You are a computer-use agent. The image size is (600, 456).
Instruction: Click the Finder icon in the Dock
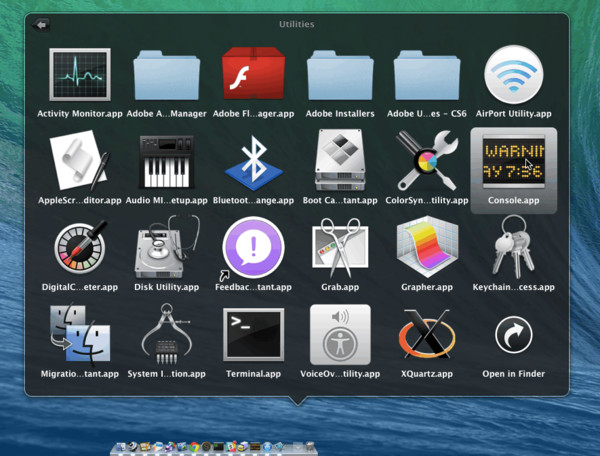pos(121,447)
